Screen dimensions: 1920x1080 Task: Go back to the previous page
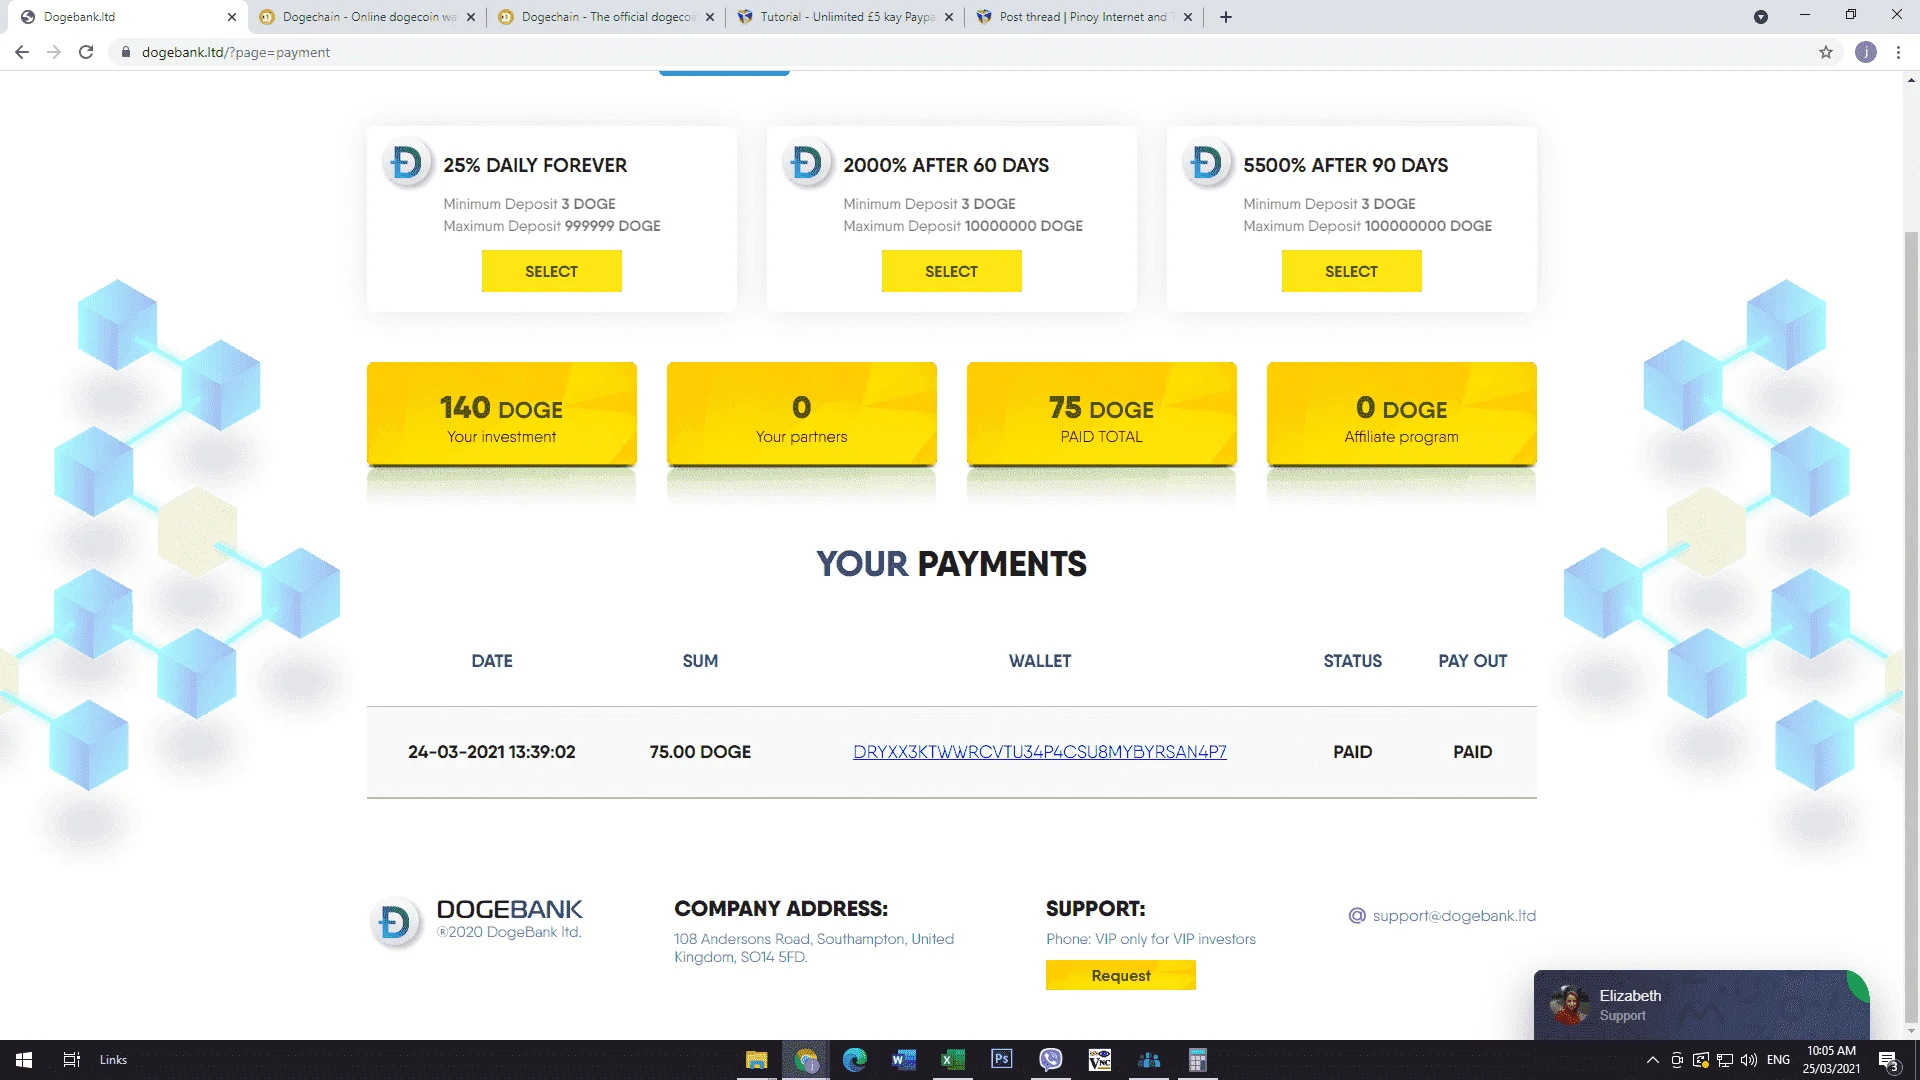(x=22, y=52)
